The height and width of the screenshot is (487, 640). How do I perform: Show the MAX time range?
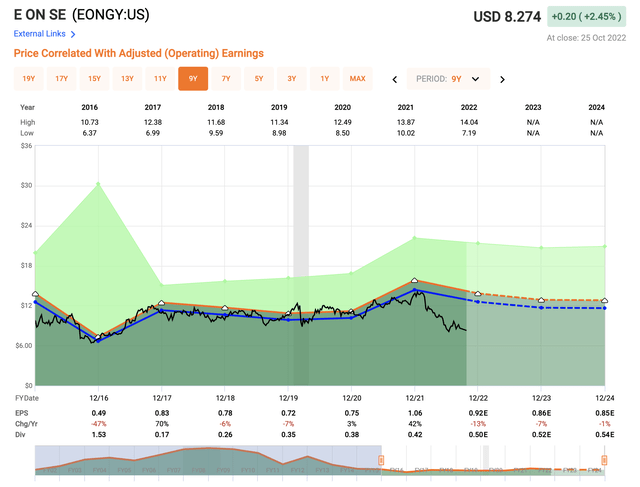click(x=358, y=79)
